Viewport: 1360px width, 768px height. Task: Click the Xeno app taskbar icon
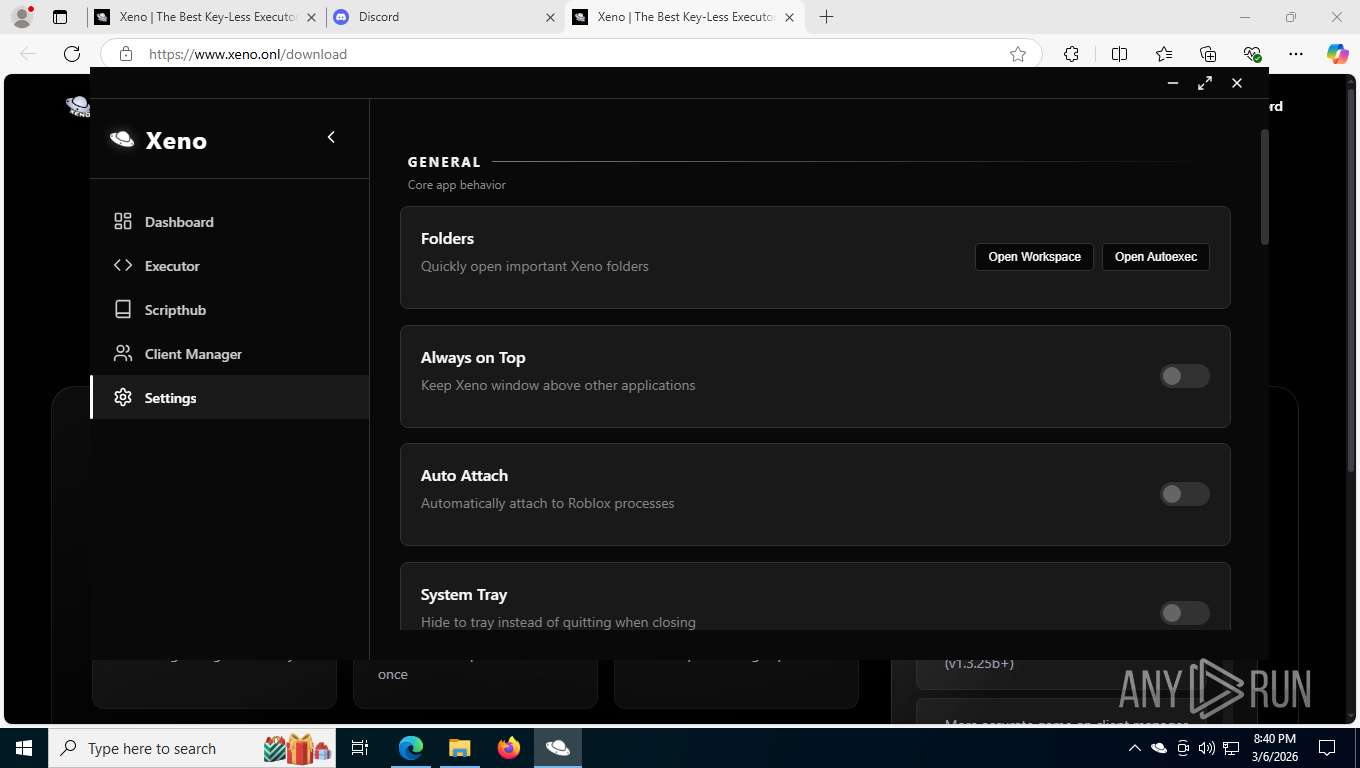pos(557,748)
